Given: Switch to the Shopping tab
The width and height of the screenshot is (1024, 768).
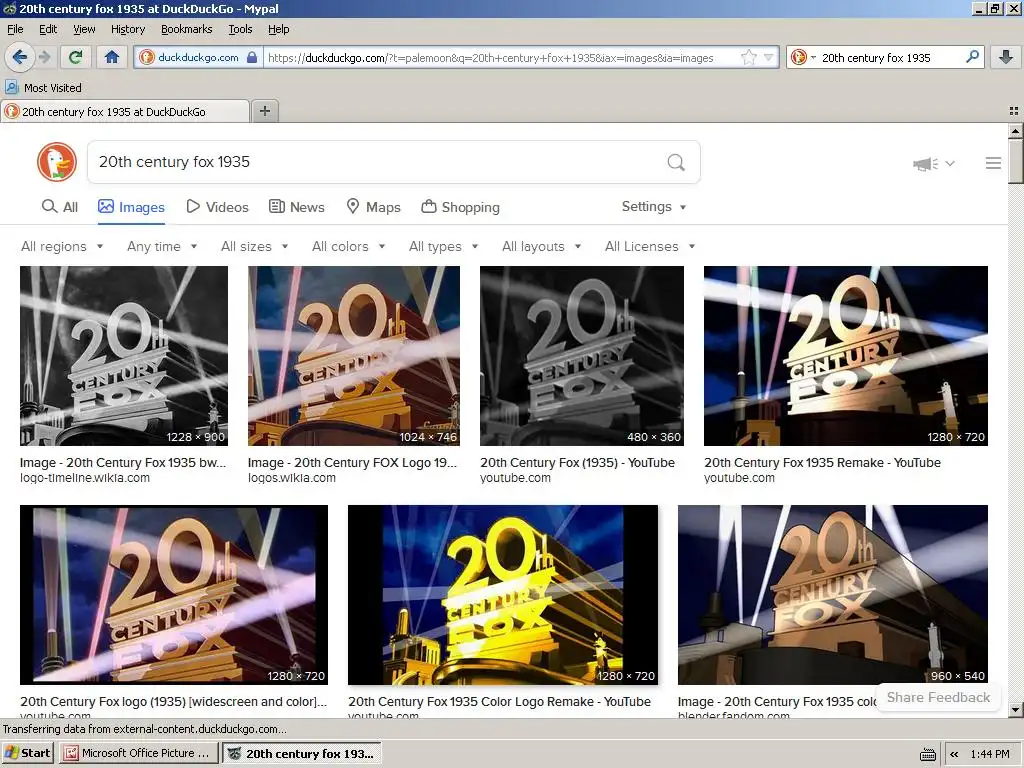Looking at the screenshot, I should click(460, 207).
